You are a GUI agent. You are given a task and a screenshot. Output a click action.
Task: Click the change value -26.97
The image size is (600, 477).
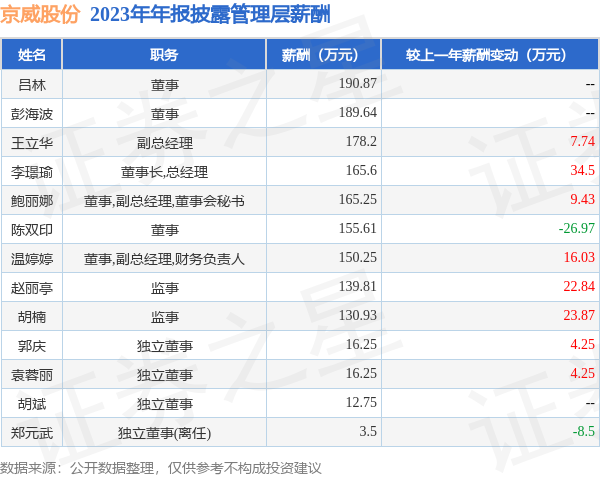click(577, 228)
